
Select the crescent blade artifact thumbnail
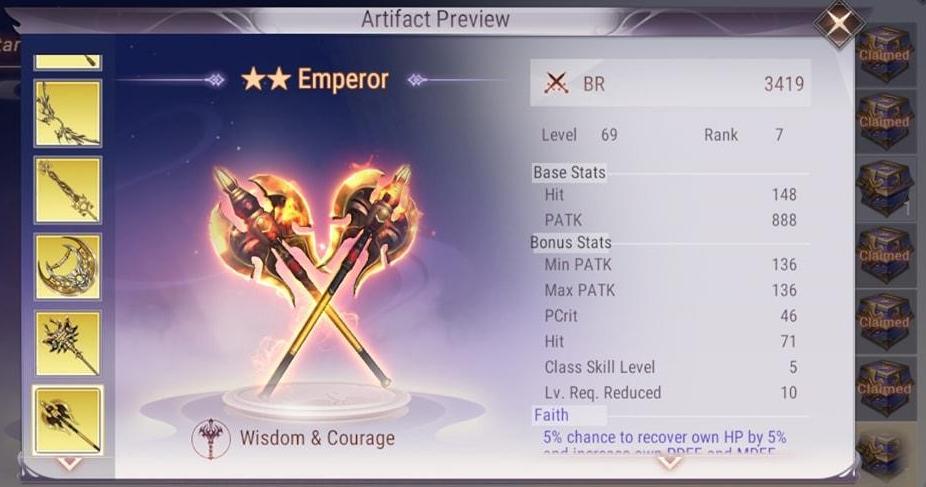(x=68, y=267)
